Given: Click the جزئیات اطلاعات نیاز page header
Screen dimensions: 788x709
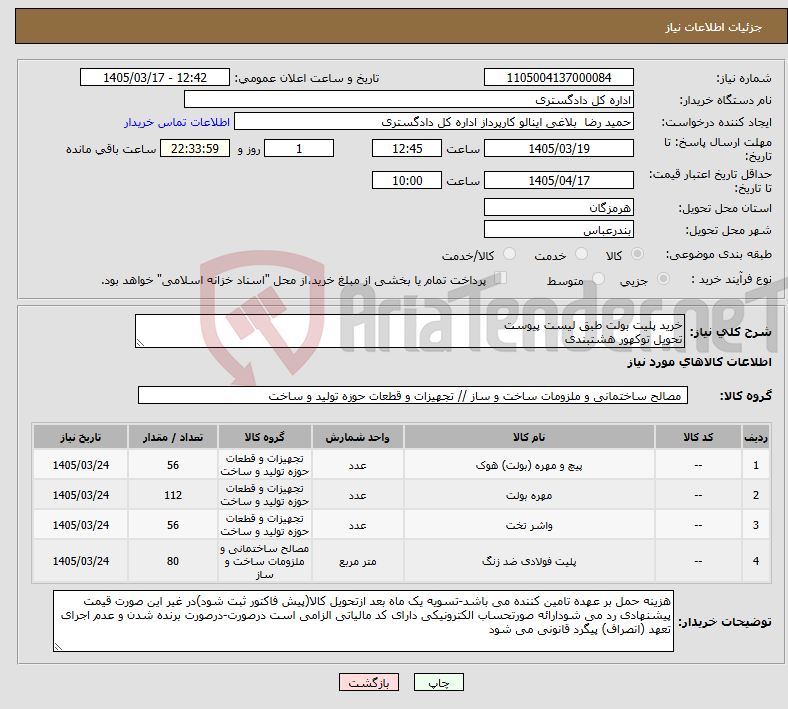Looking at the screenshot, I should point(714,27).
